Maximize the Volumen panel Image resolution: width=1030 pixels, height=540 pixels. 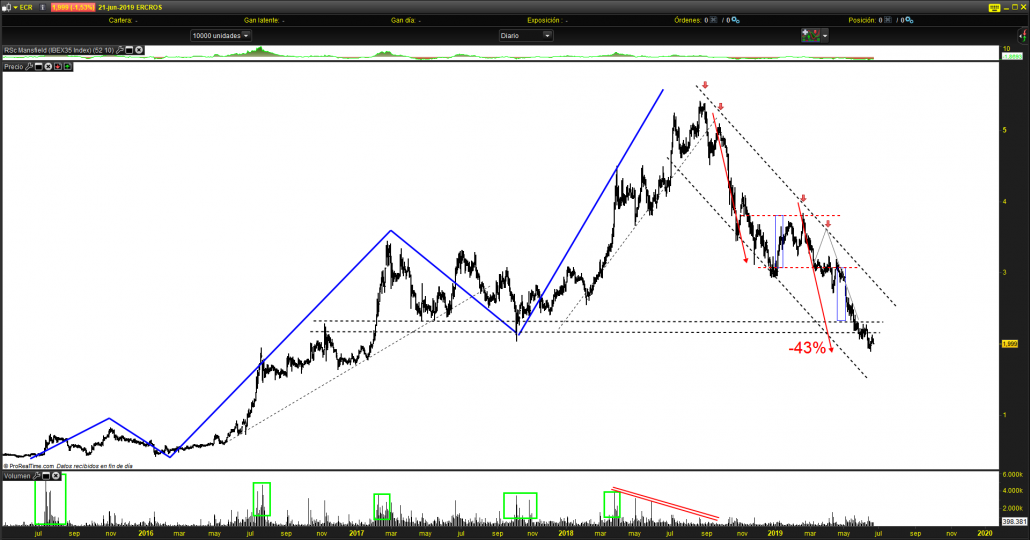pyautogui.click(x=46, y=476)
